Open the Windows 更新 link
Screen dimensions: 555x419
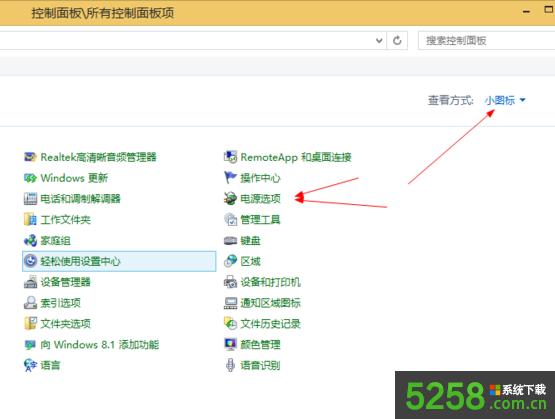click(74, 178)
